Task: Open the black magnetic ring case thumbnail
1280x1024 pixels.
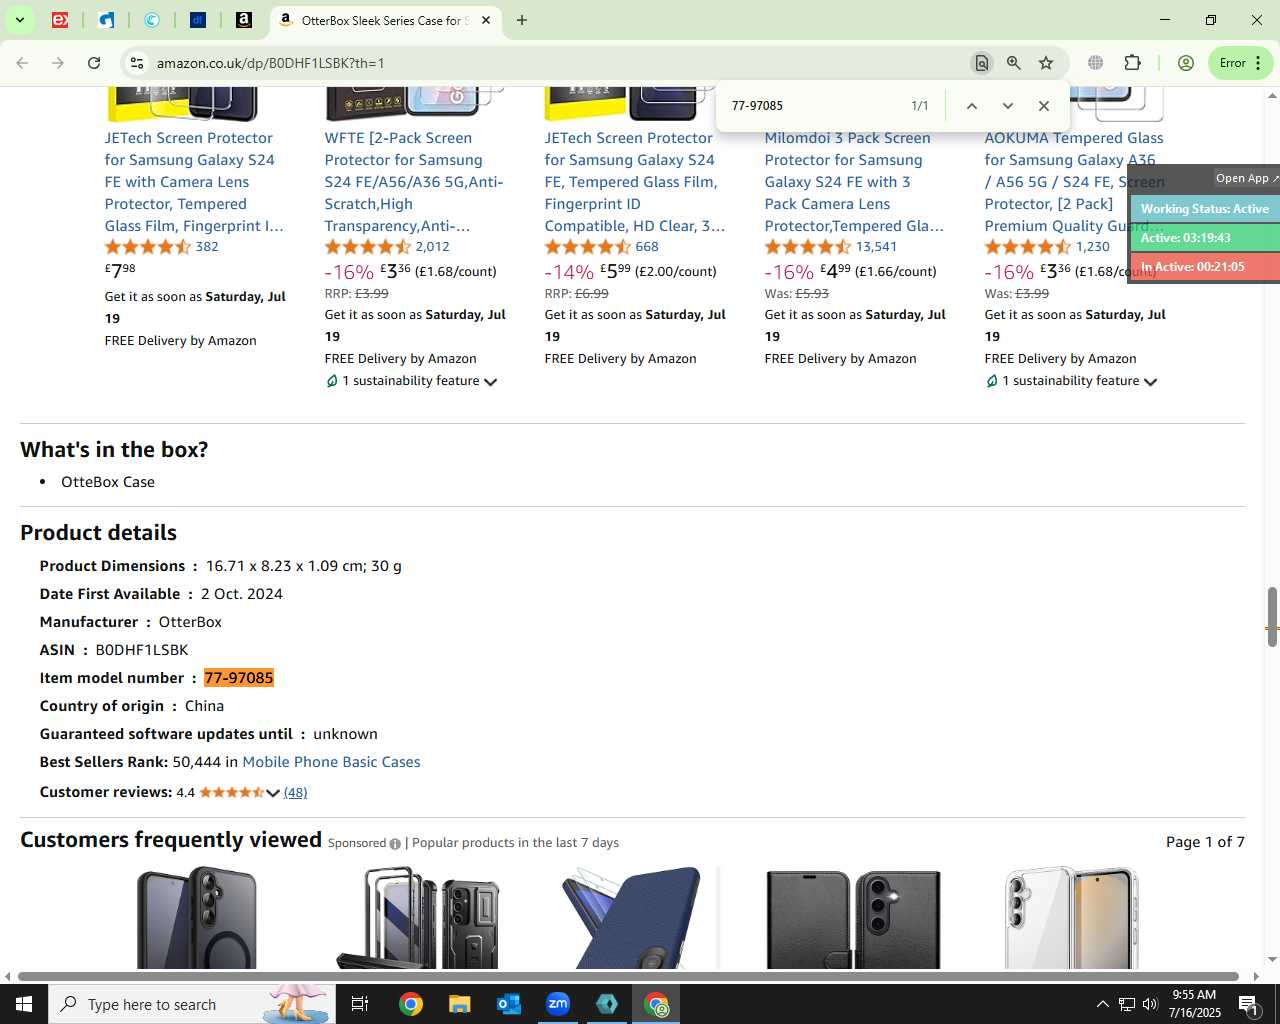Action: click(197, 917)
